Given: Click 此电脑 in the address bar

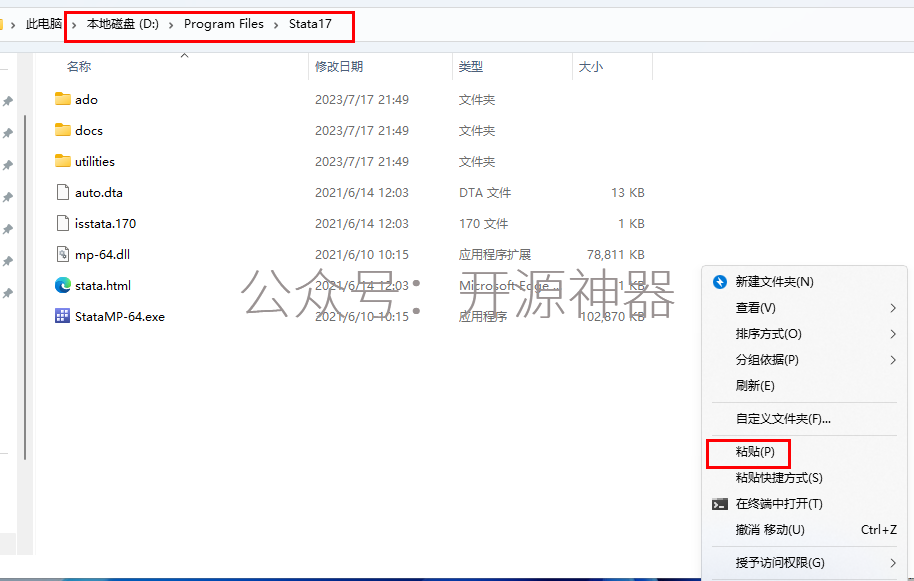Looking at the screenshot, I should click(x=44, y=24).
